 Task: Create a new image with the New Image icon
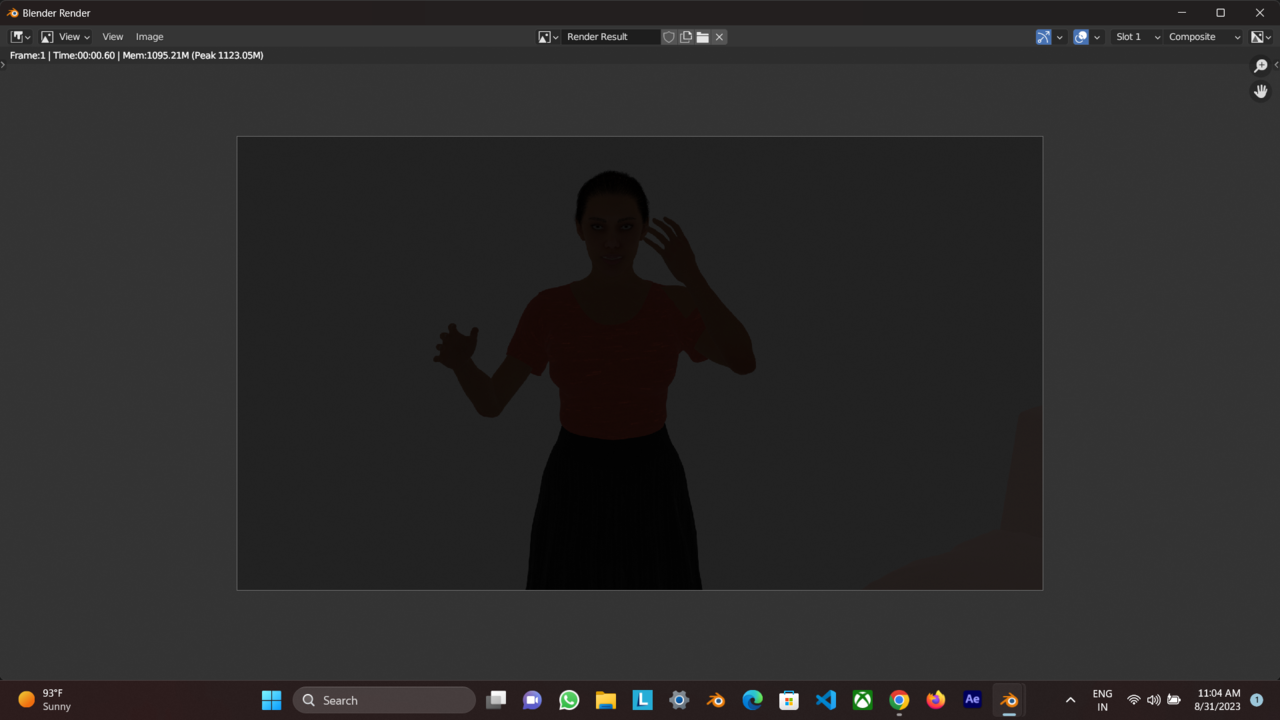coord(686,36)
